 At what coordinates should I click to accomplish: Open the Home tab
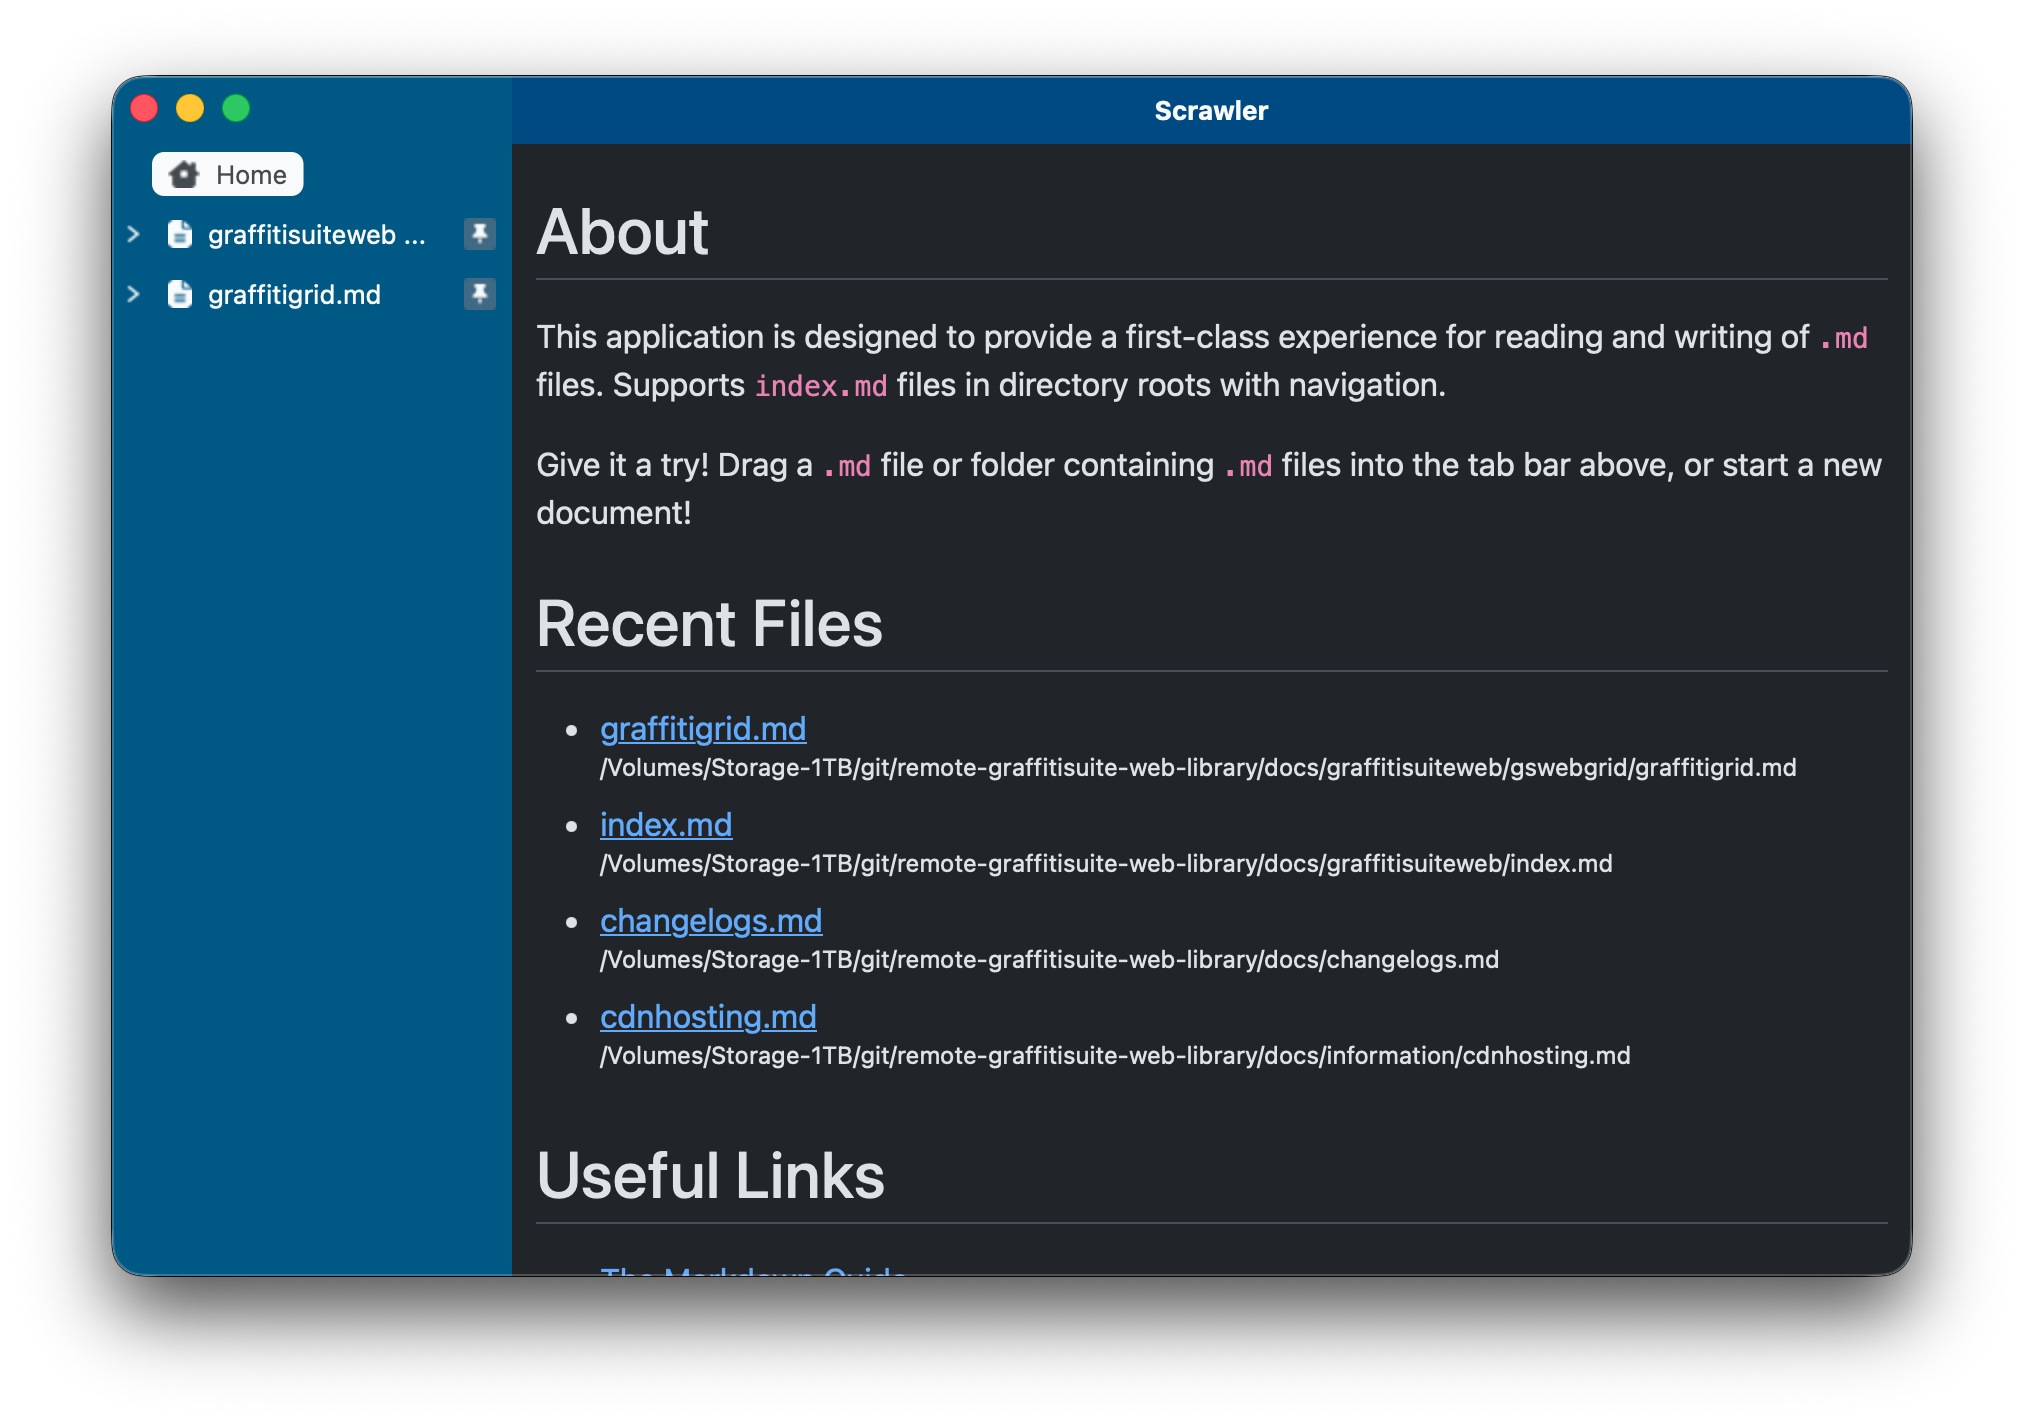(227, 174)
